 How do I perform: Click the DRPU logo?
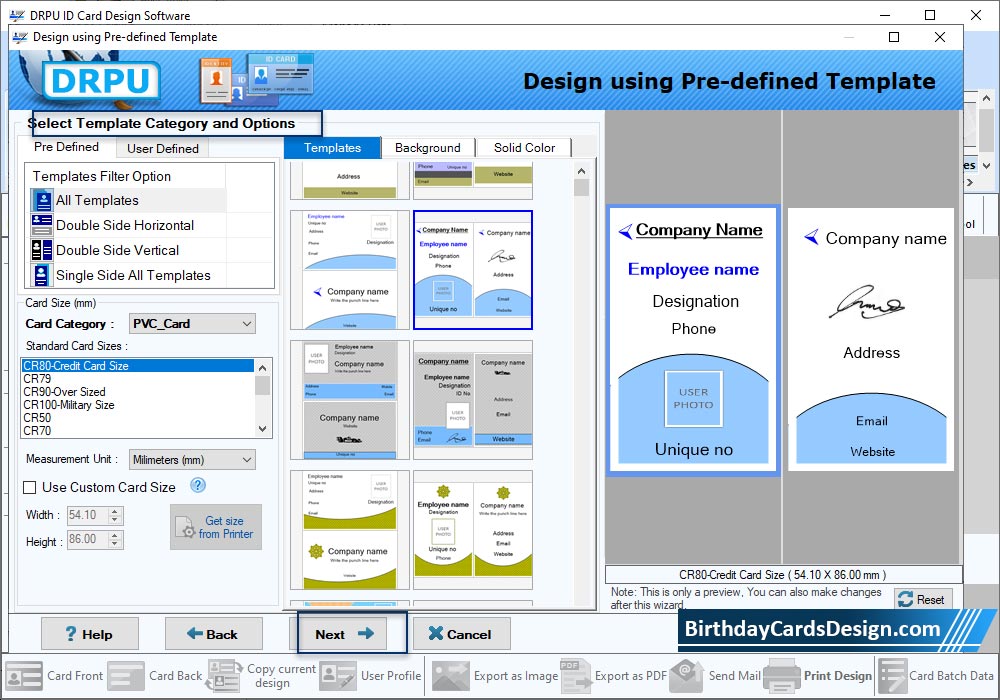101,81
